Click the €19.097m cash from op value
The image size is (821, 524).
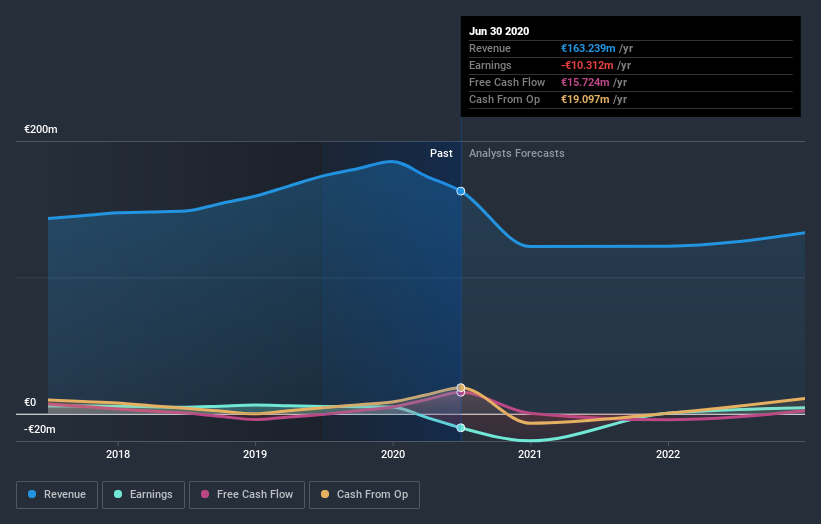pos(585,99)
